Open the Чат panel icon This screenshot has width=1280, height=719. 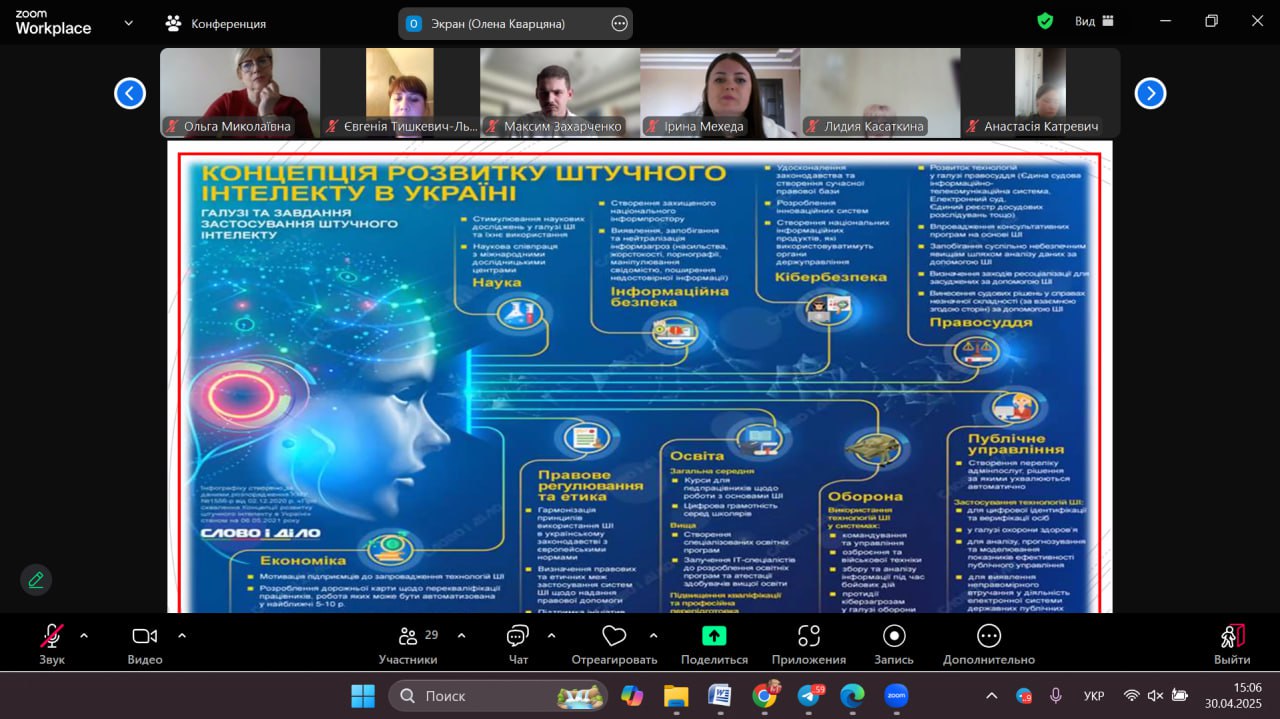pos(517,637)
